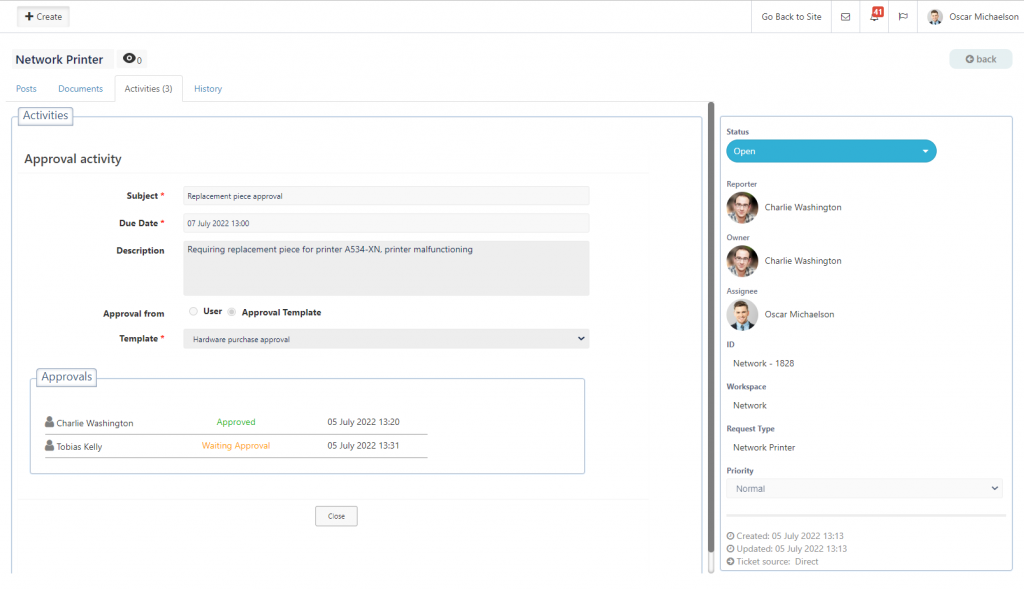This screenshot has height=590, width=1024.
Task: Click the Workspace value Network
Action: coord(750,406)
